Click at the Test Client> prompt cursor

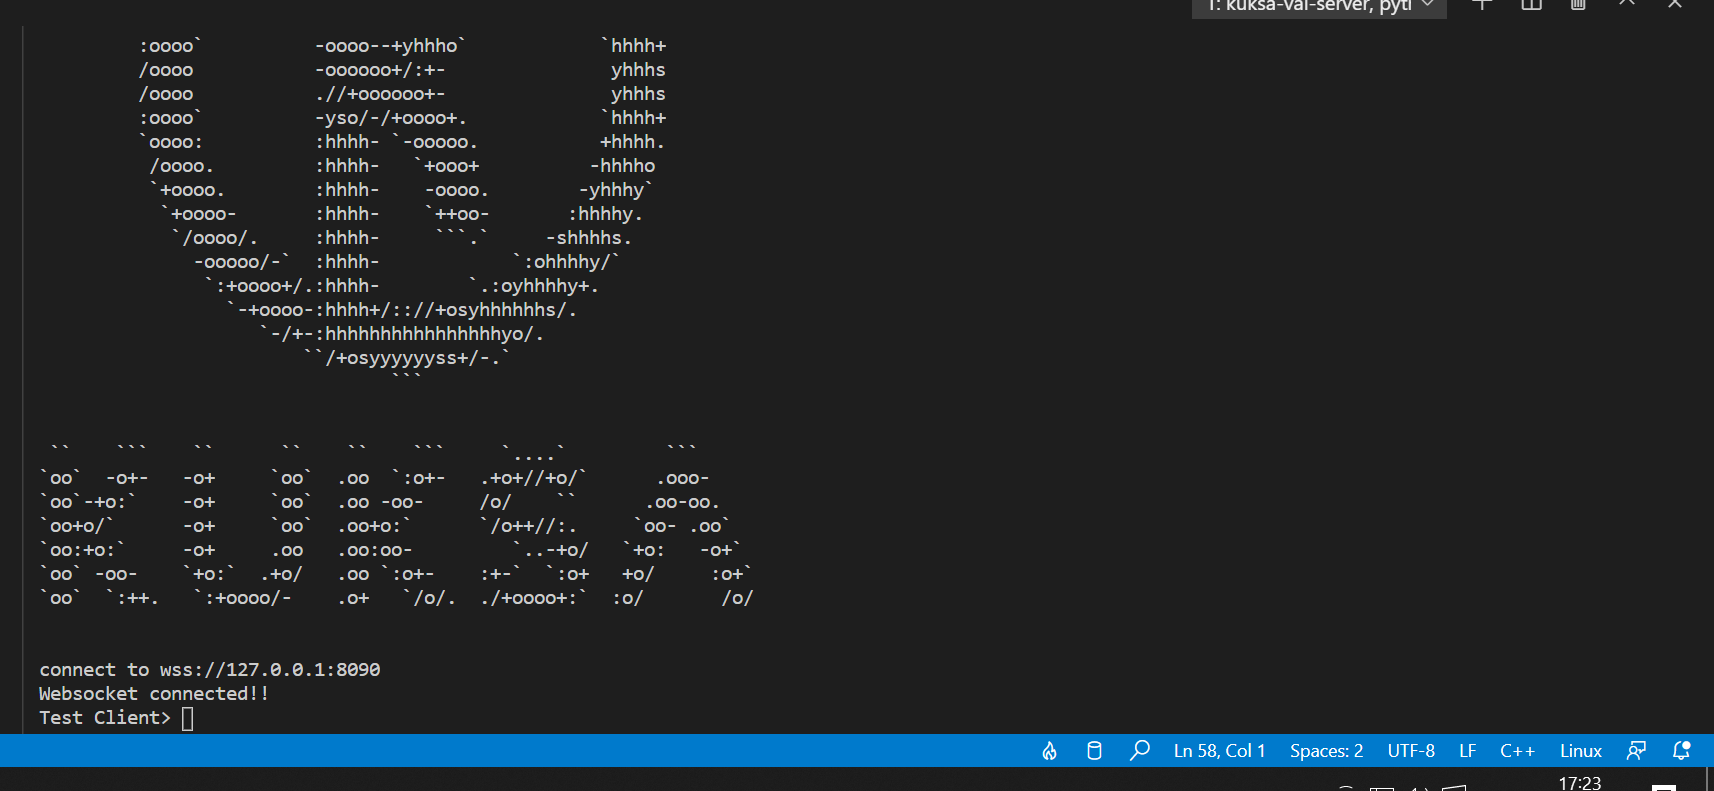[188, 718]
